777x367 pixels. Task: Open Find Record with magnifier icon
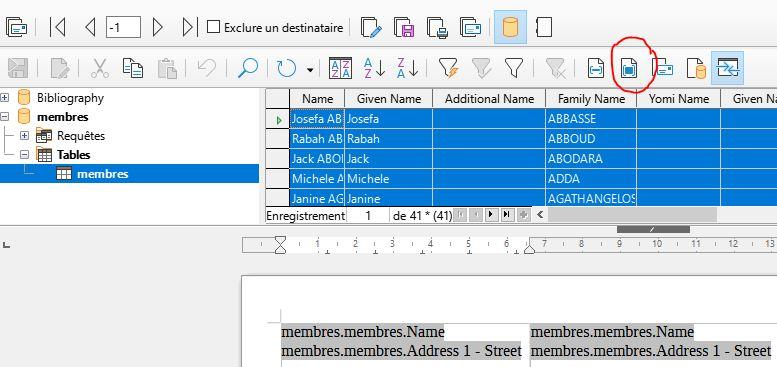click(x=248, y=68)
